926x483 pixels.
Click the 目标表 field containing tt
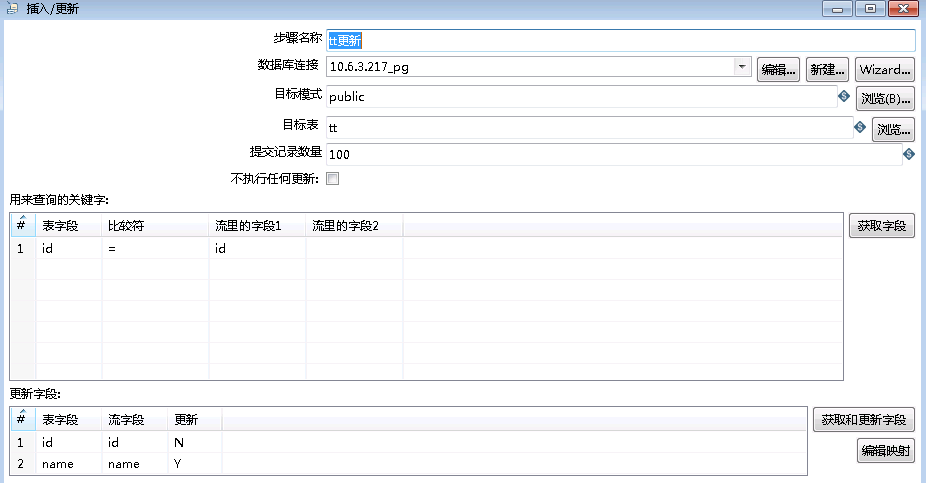click(589, 127)
